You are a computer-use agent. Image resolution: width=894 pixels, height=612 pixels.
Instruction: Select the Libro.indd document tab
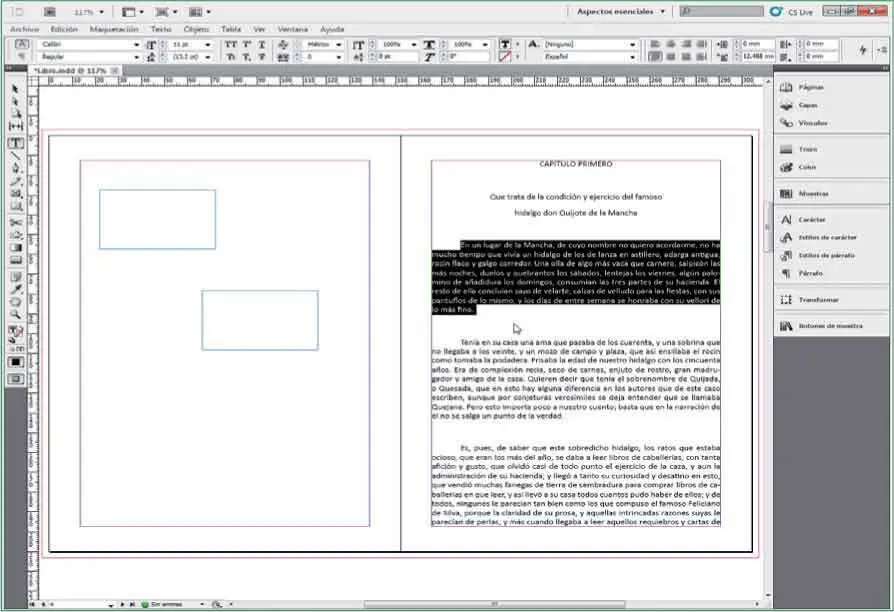pyautogui.click(x=74, y=71)
